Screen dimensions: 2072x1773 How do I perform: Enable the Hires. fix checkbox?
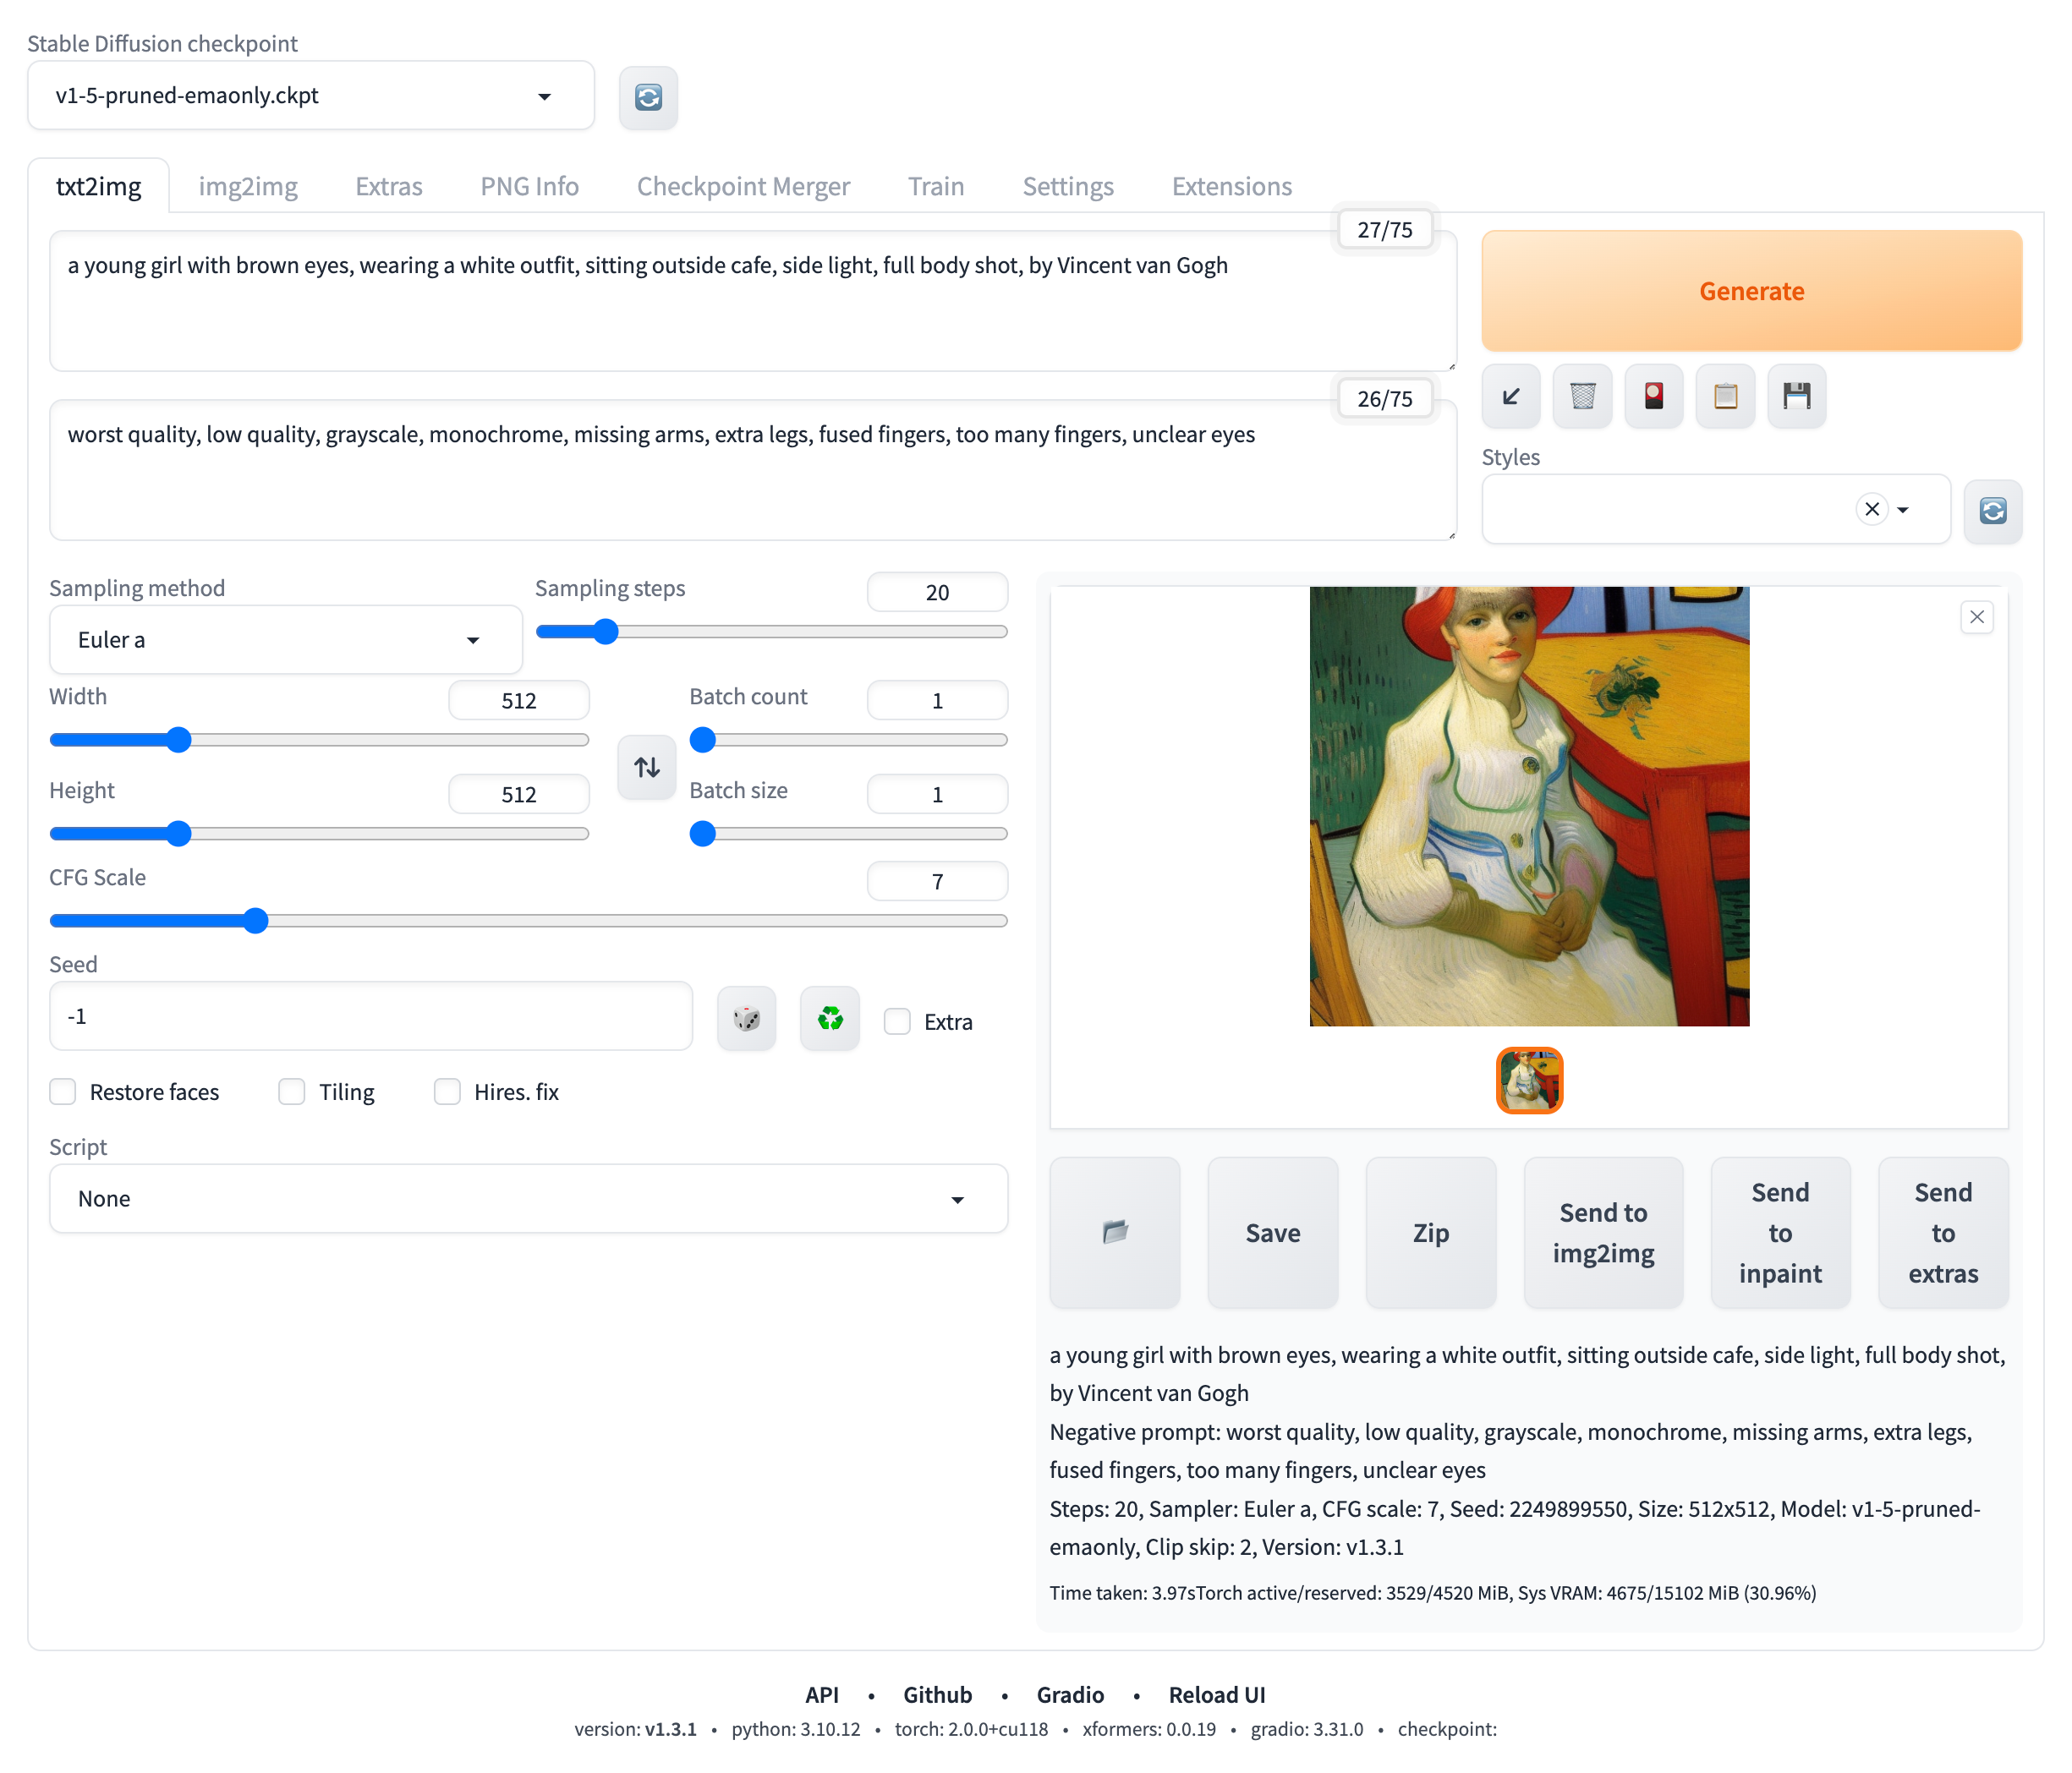click(x=447, y=1091)
